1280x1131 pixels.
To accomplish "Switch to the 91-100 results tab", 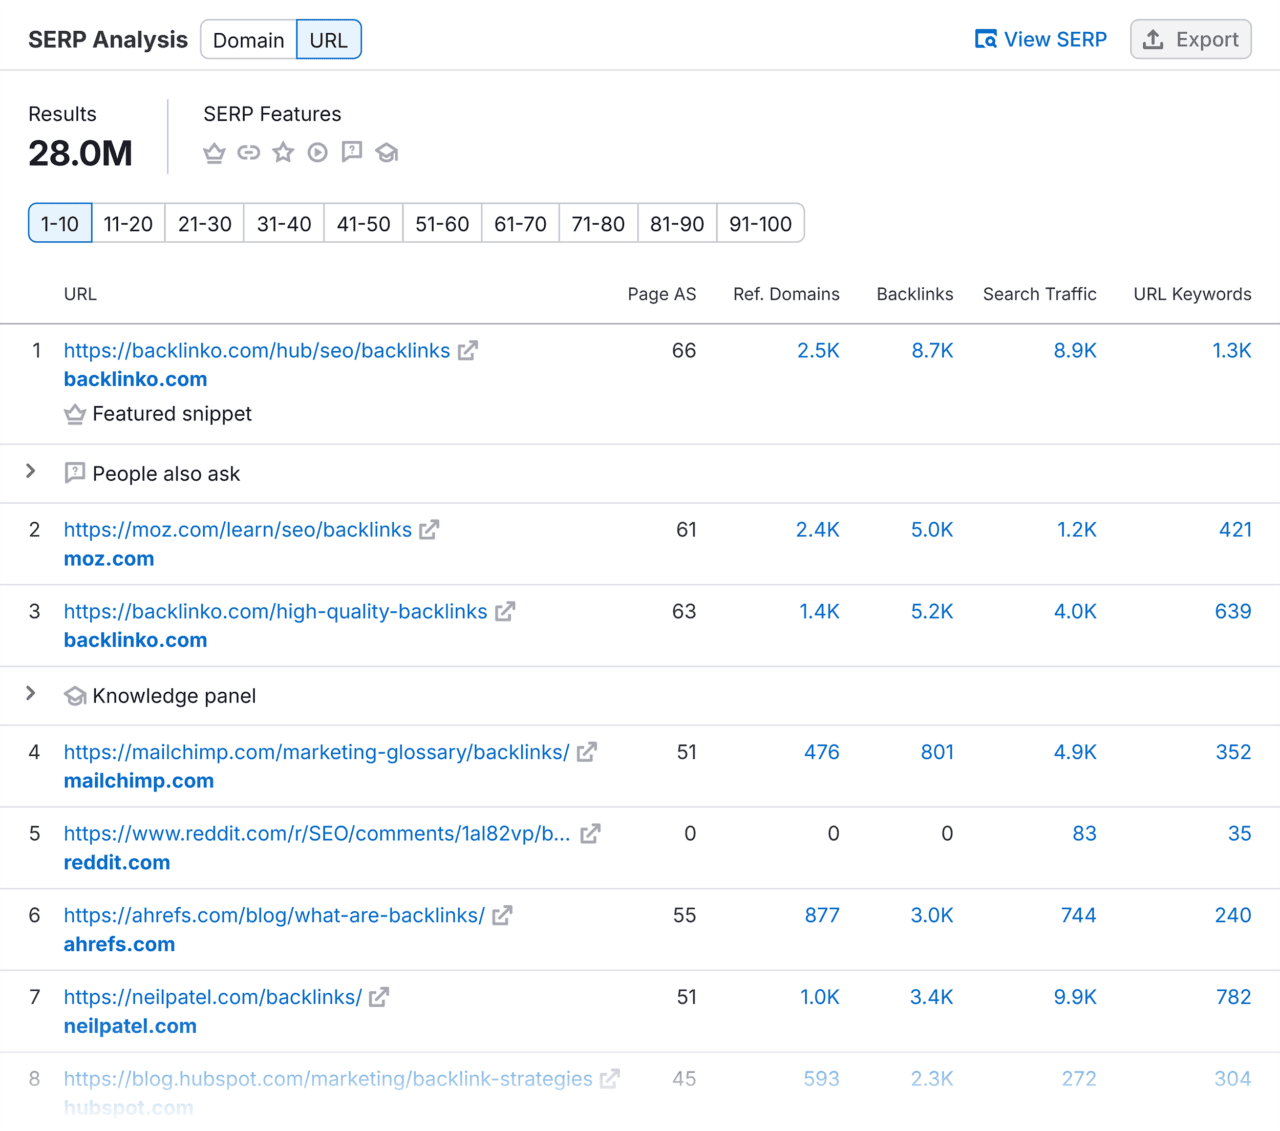I will (x=761, y=223).
